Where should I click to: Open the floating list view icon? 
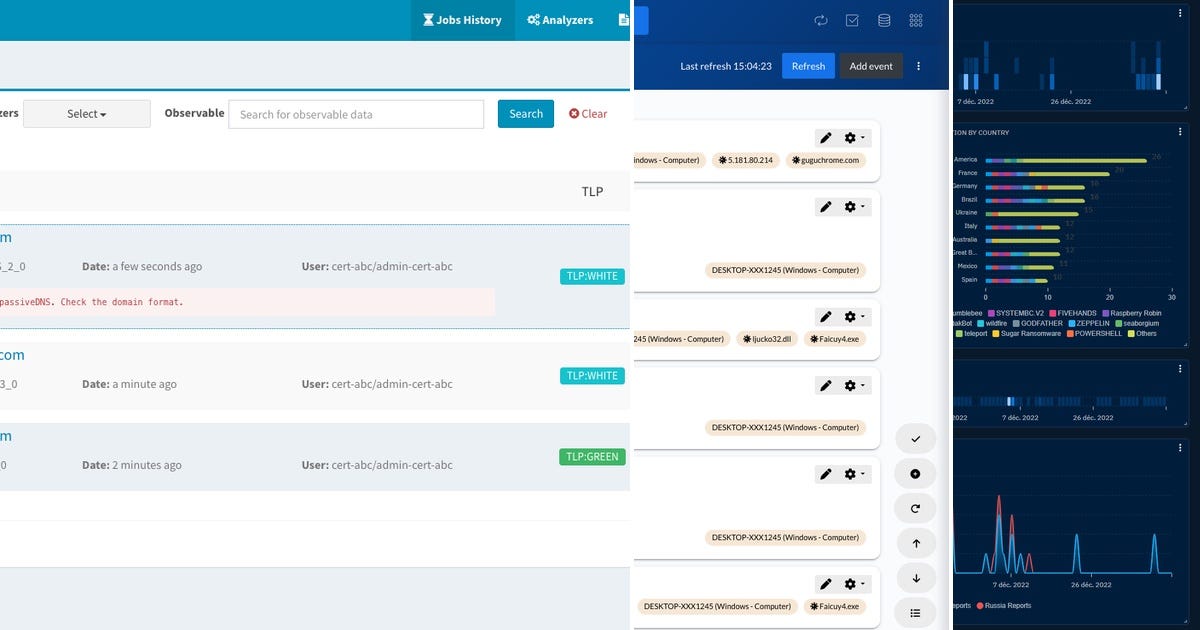click(x=915, y=612)
